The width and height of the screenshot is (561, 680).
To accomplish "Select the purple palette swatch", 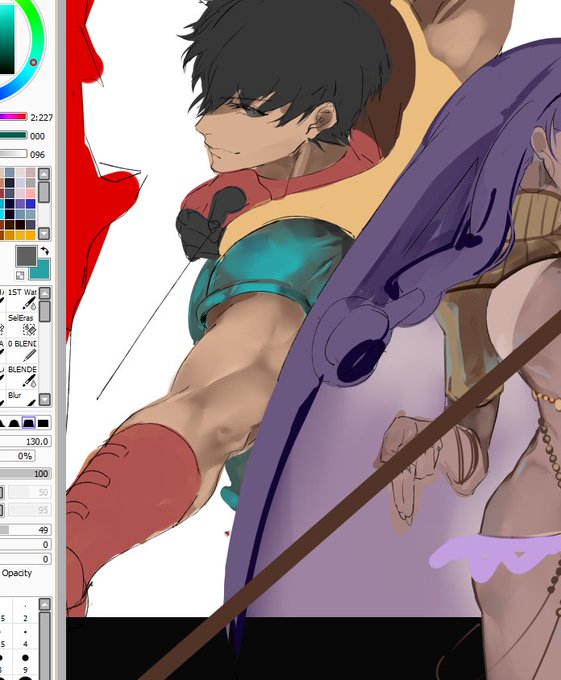I will 20,203.
